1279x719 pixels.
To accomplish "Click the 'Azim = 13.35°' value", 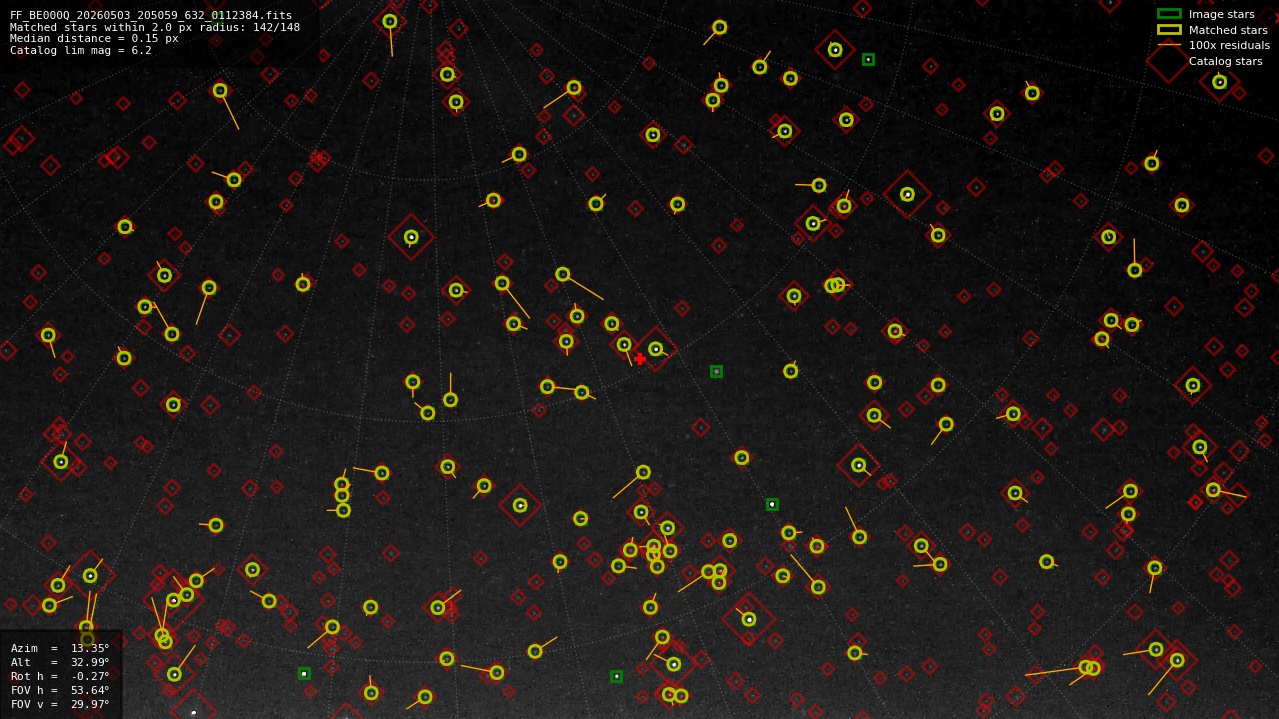I will click(x=60, y=648).
